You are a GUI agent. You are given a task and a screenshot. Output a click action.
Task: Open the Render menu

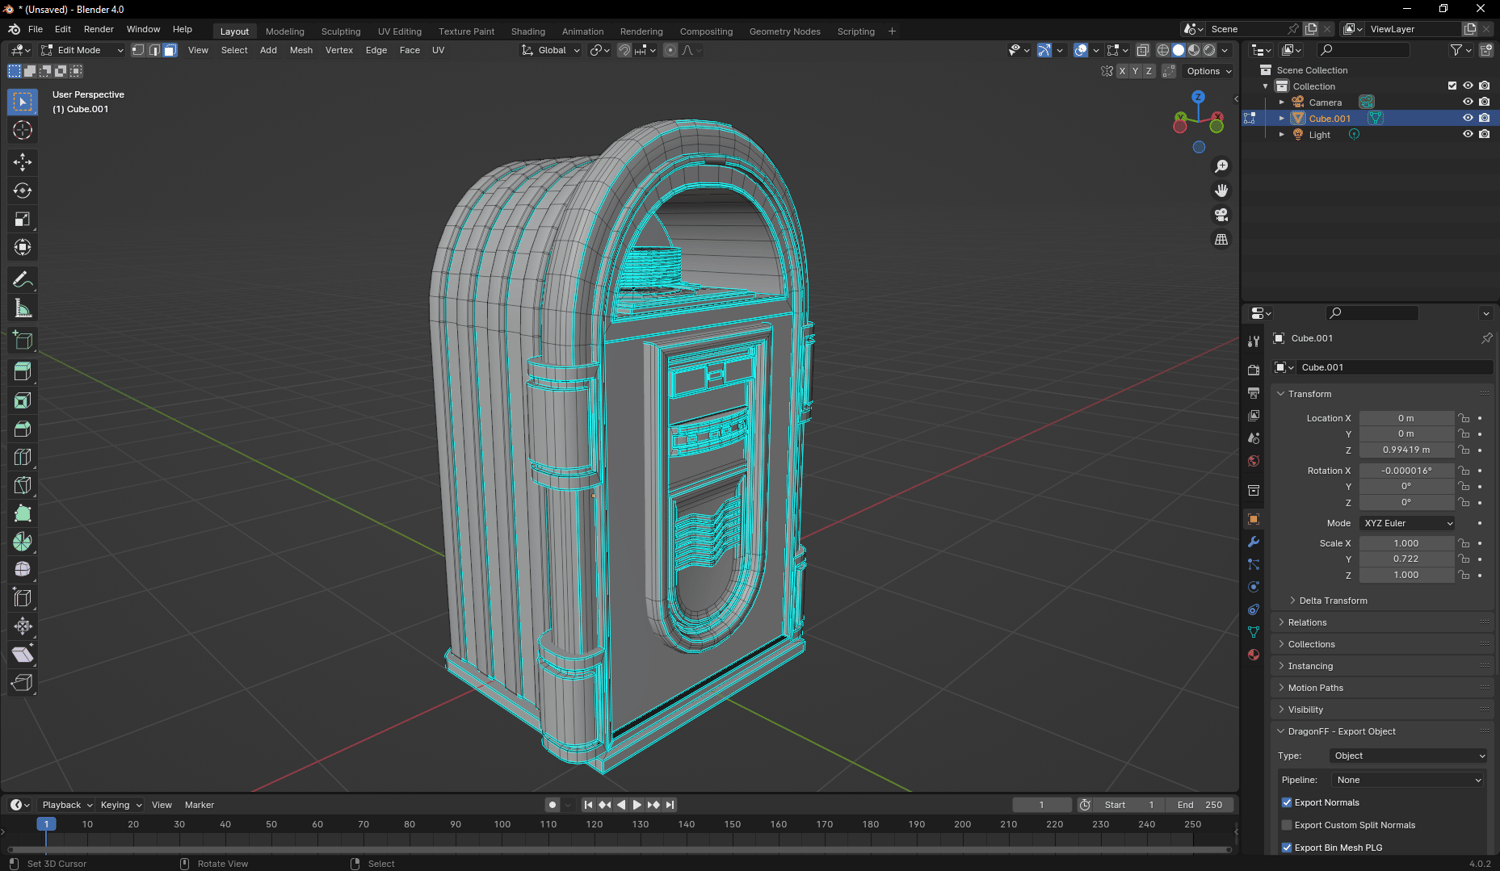98,30
